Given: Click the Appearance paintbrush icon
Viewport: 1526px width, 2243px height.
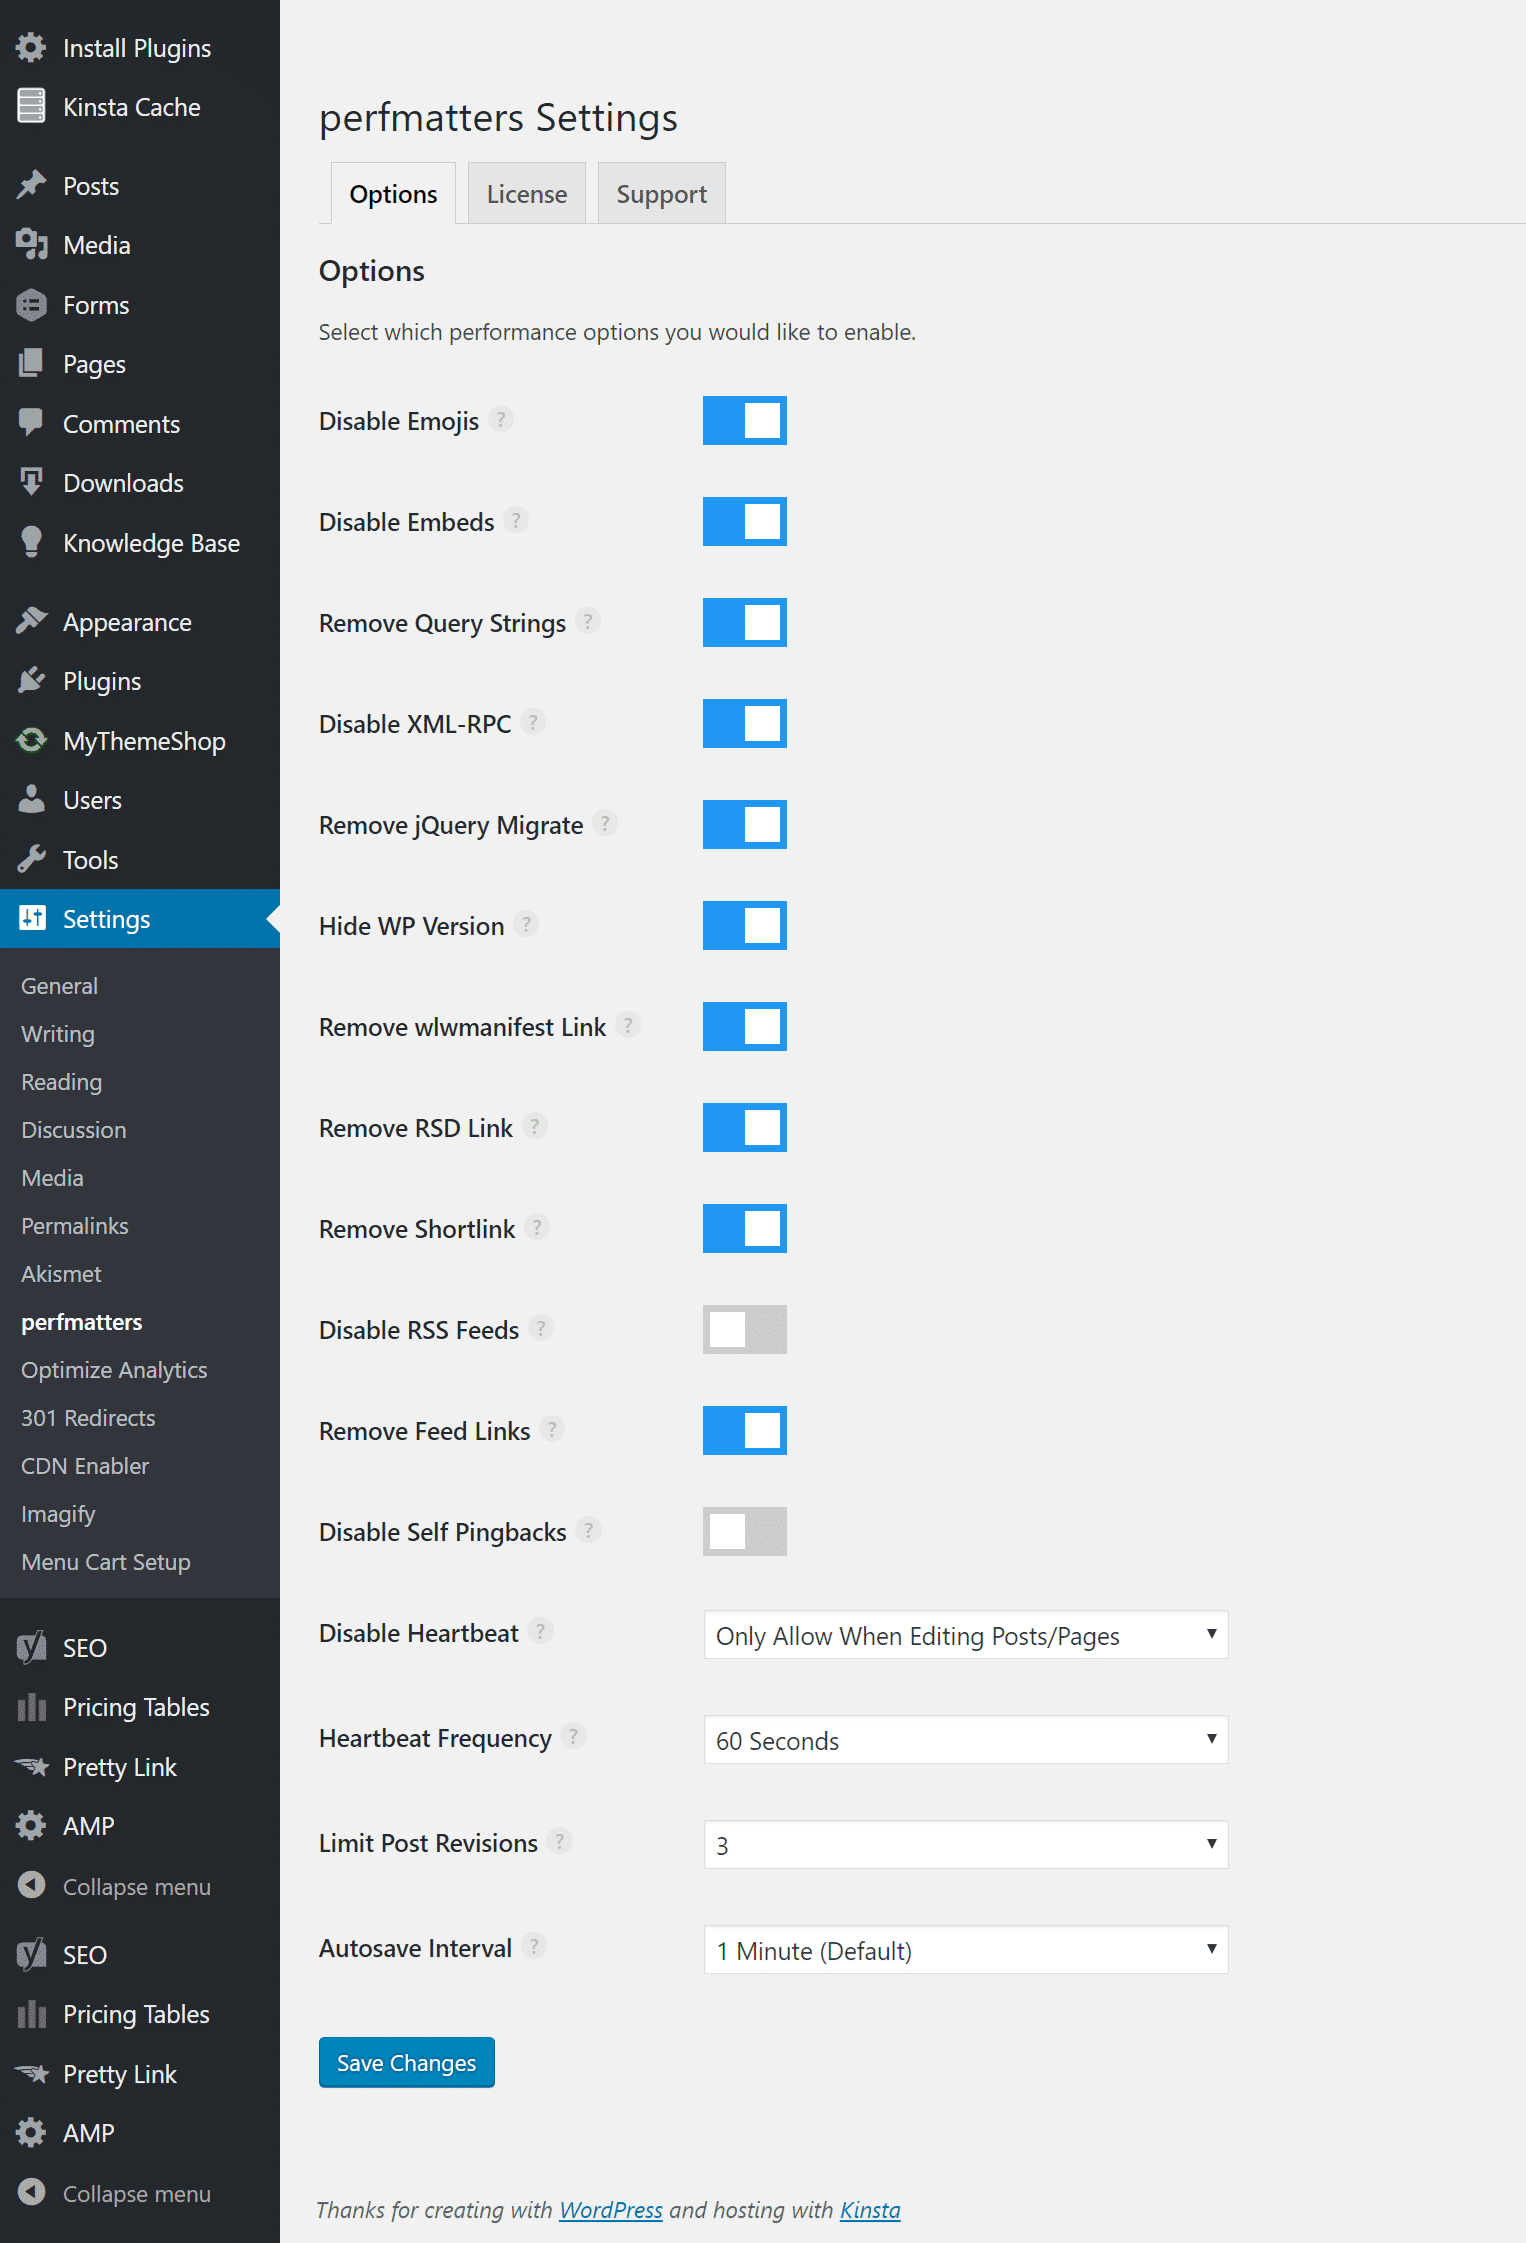Looking at the screenshot, I should pos(31,621).
